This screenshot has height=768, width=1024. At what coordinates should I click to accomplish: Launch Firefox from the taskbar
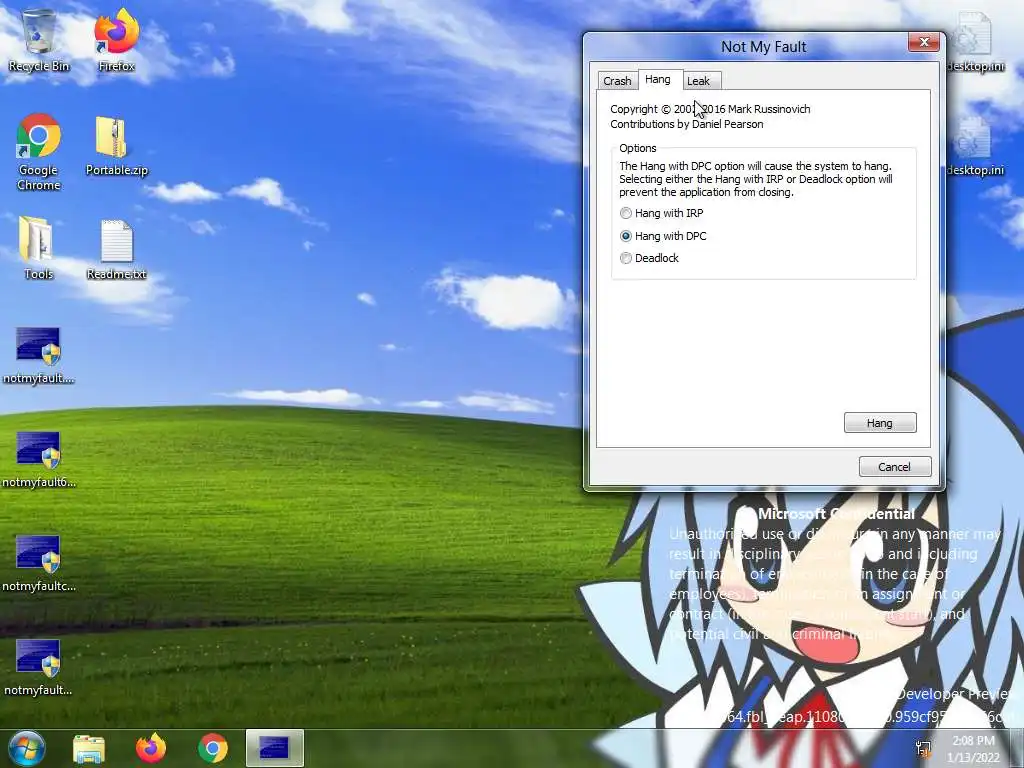[x=151, y=748]
